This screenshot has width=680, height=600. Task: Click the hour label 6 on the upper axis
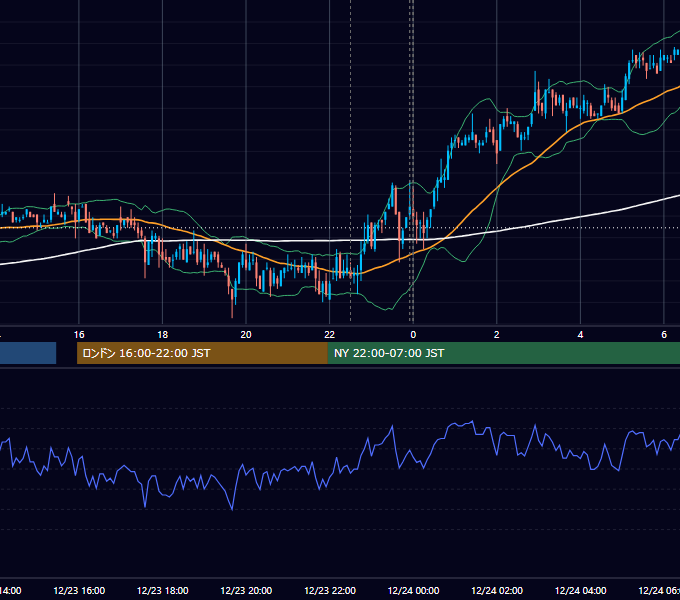tap(664, 335)
